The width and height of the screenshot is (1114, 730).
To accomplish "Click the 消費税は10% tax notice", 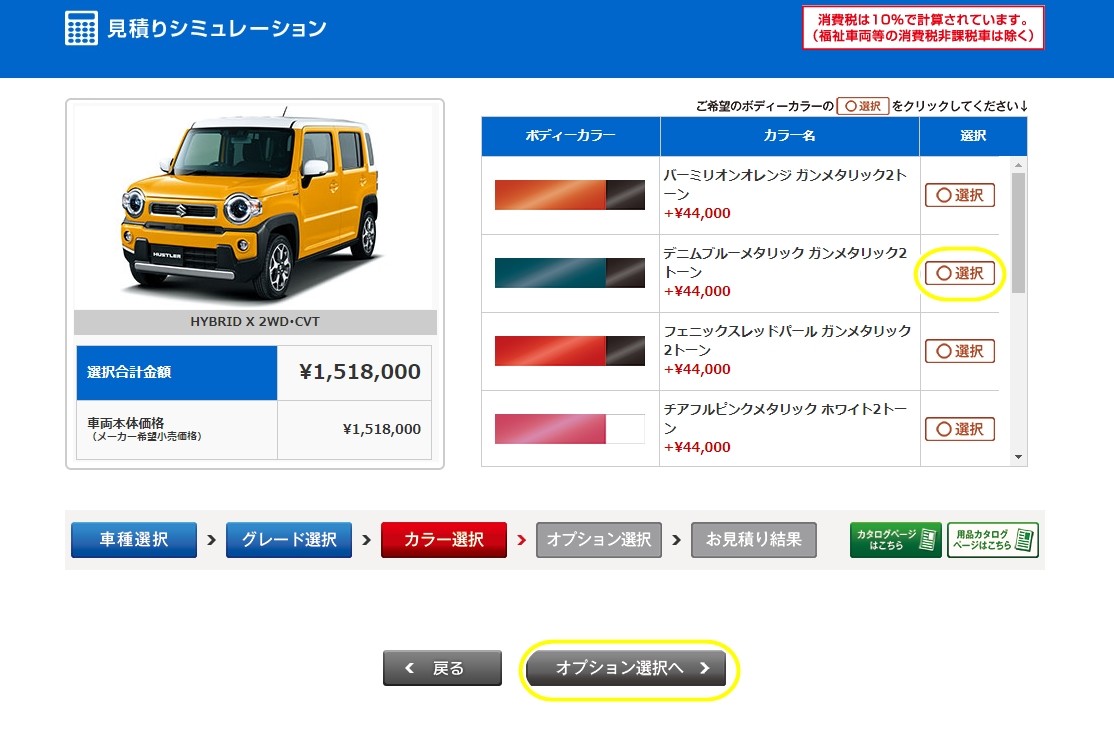I will [x=923, y=28].
